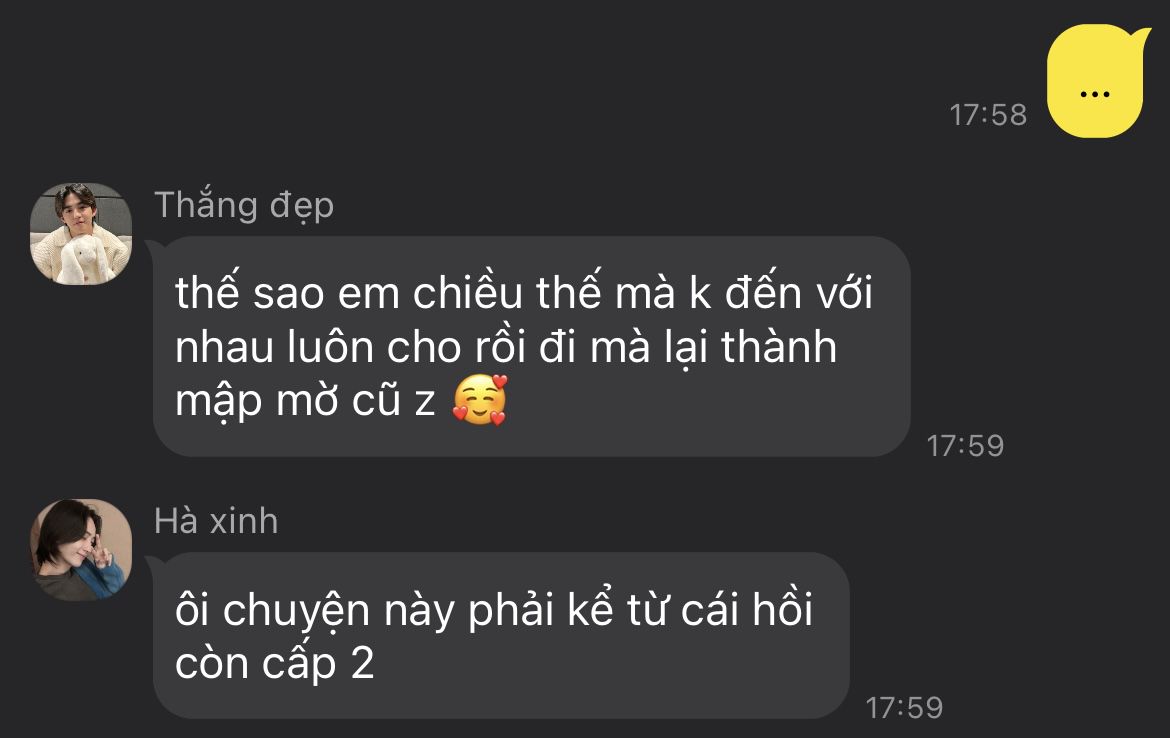Viewport: 1170px width, 738px height.
Task: Tap the smiling hearts emoji in message
Action: pyautogui.click(x=481, y=400)
